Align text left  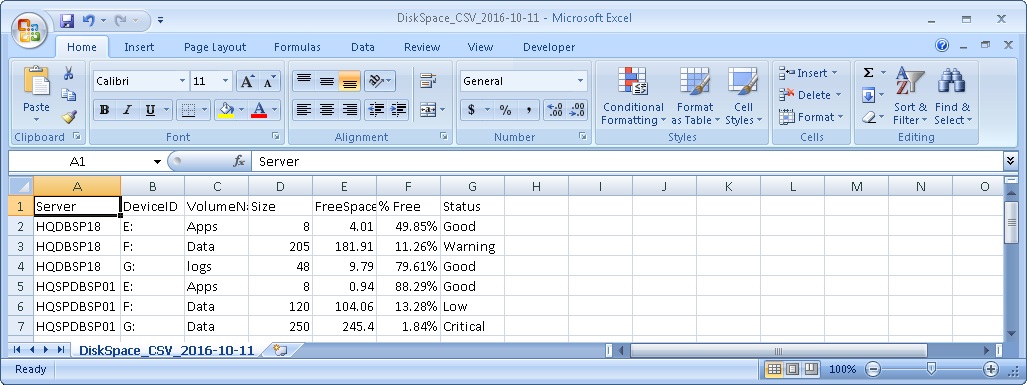(x=303, y=109)
